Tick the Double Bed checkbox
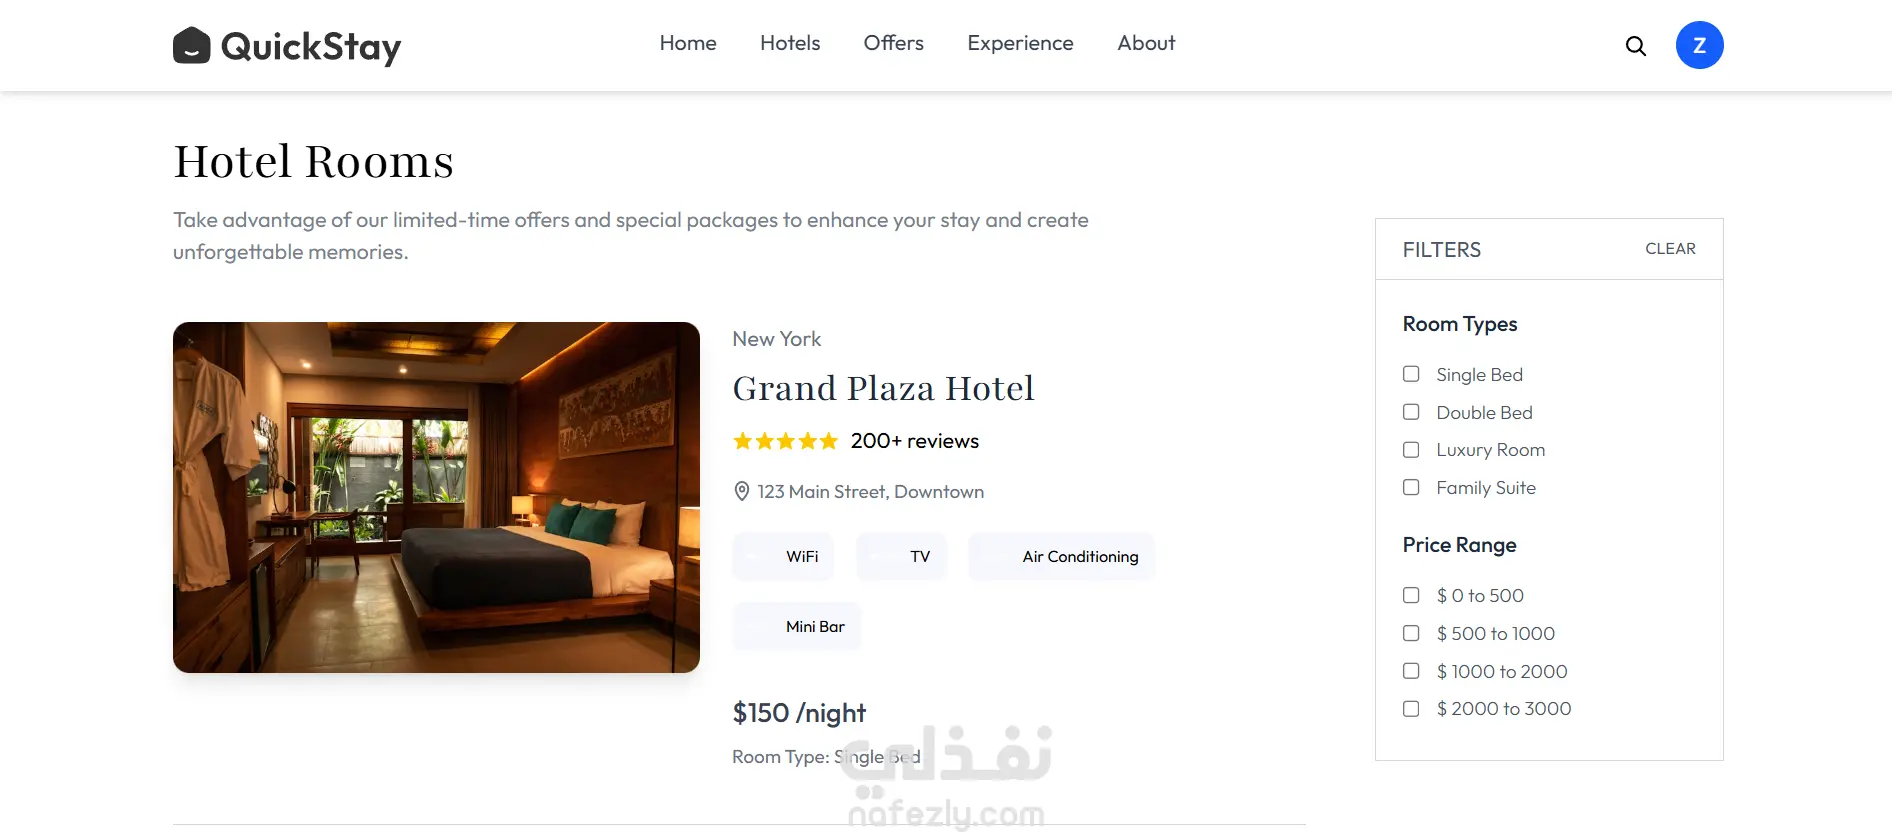This screenshot has height=834, width=1892. coord(1411,412)
